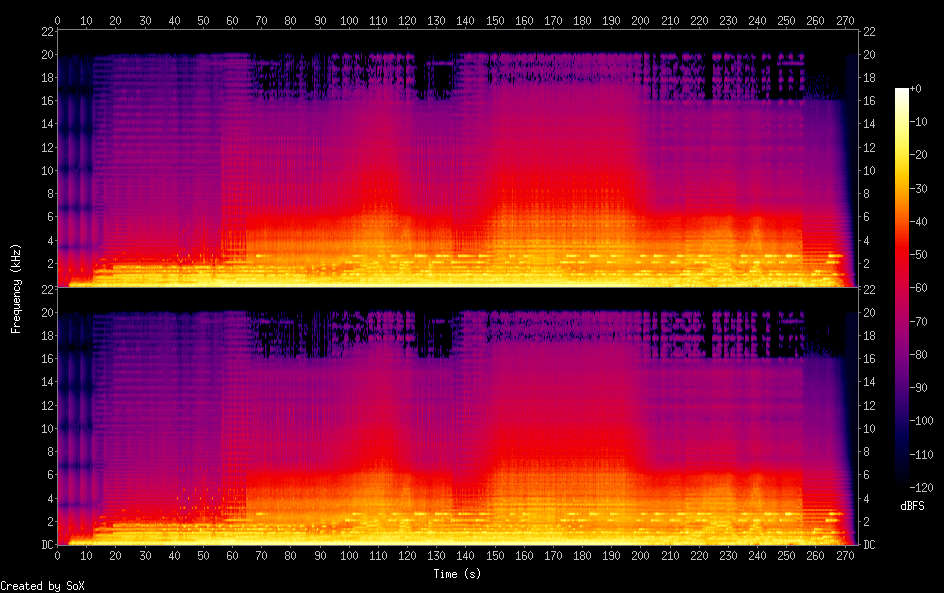Image resolution: width=944 pixels, height=593 pixels.
Task: Select the 0 second tick on top time axis
Action: (x=58, y=19)
